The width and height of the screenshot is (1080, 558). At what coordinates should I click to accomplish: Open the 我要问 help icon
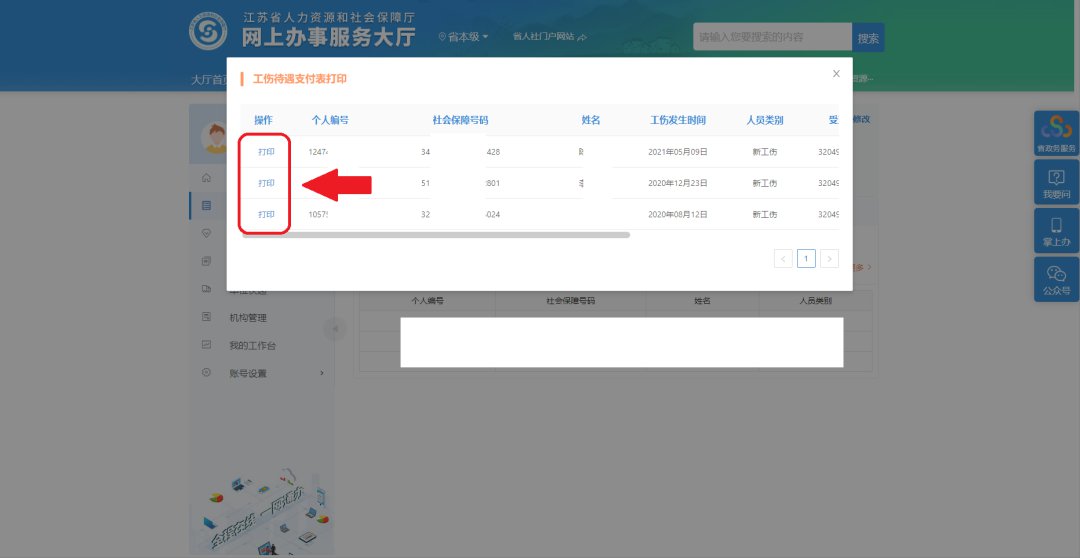[1056, 182]
